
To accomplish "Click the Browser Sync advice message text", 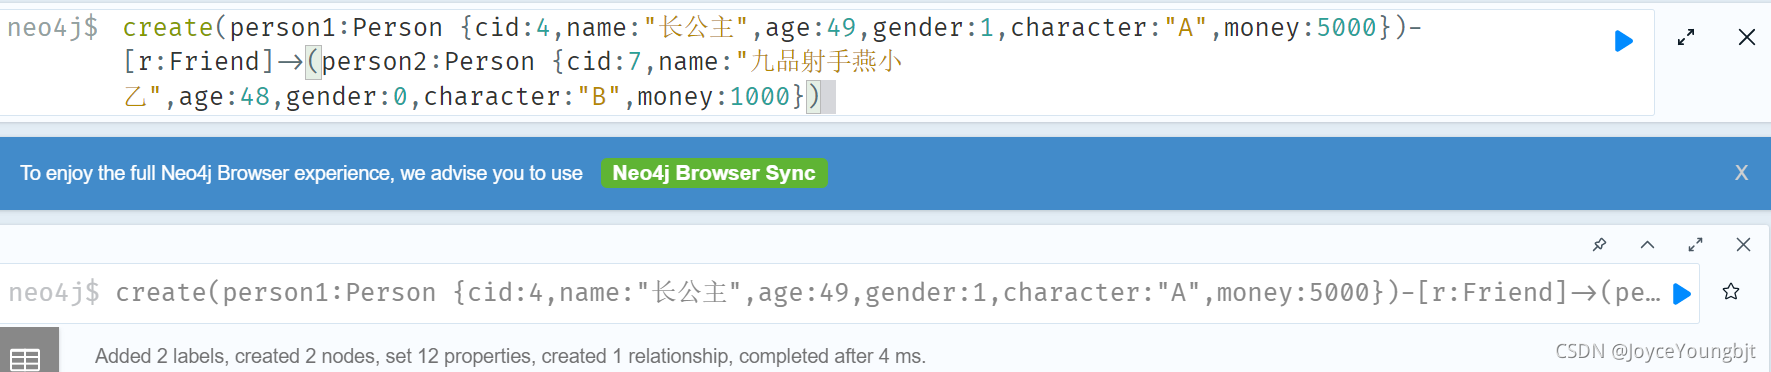I will coord(301,173).
